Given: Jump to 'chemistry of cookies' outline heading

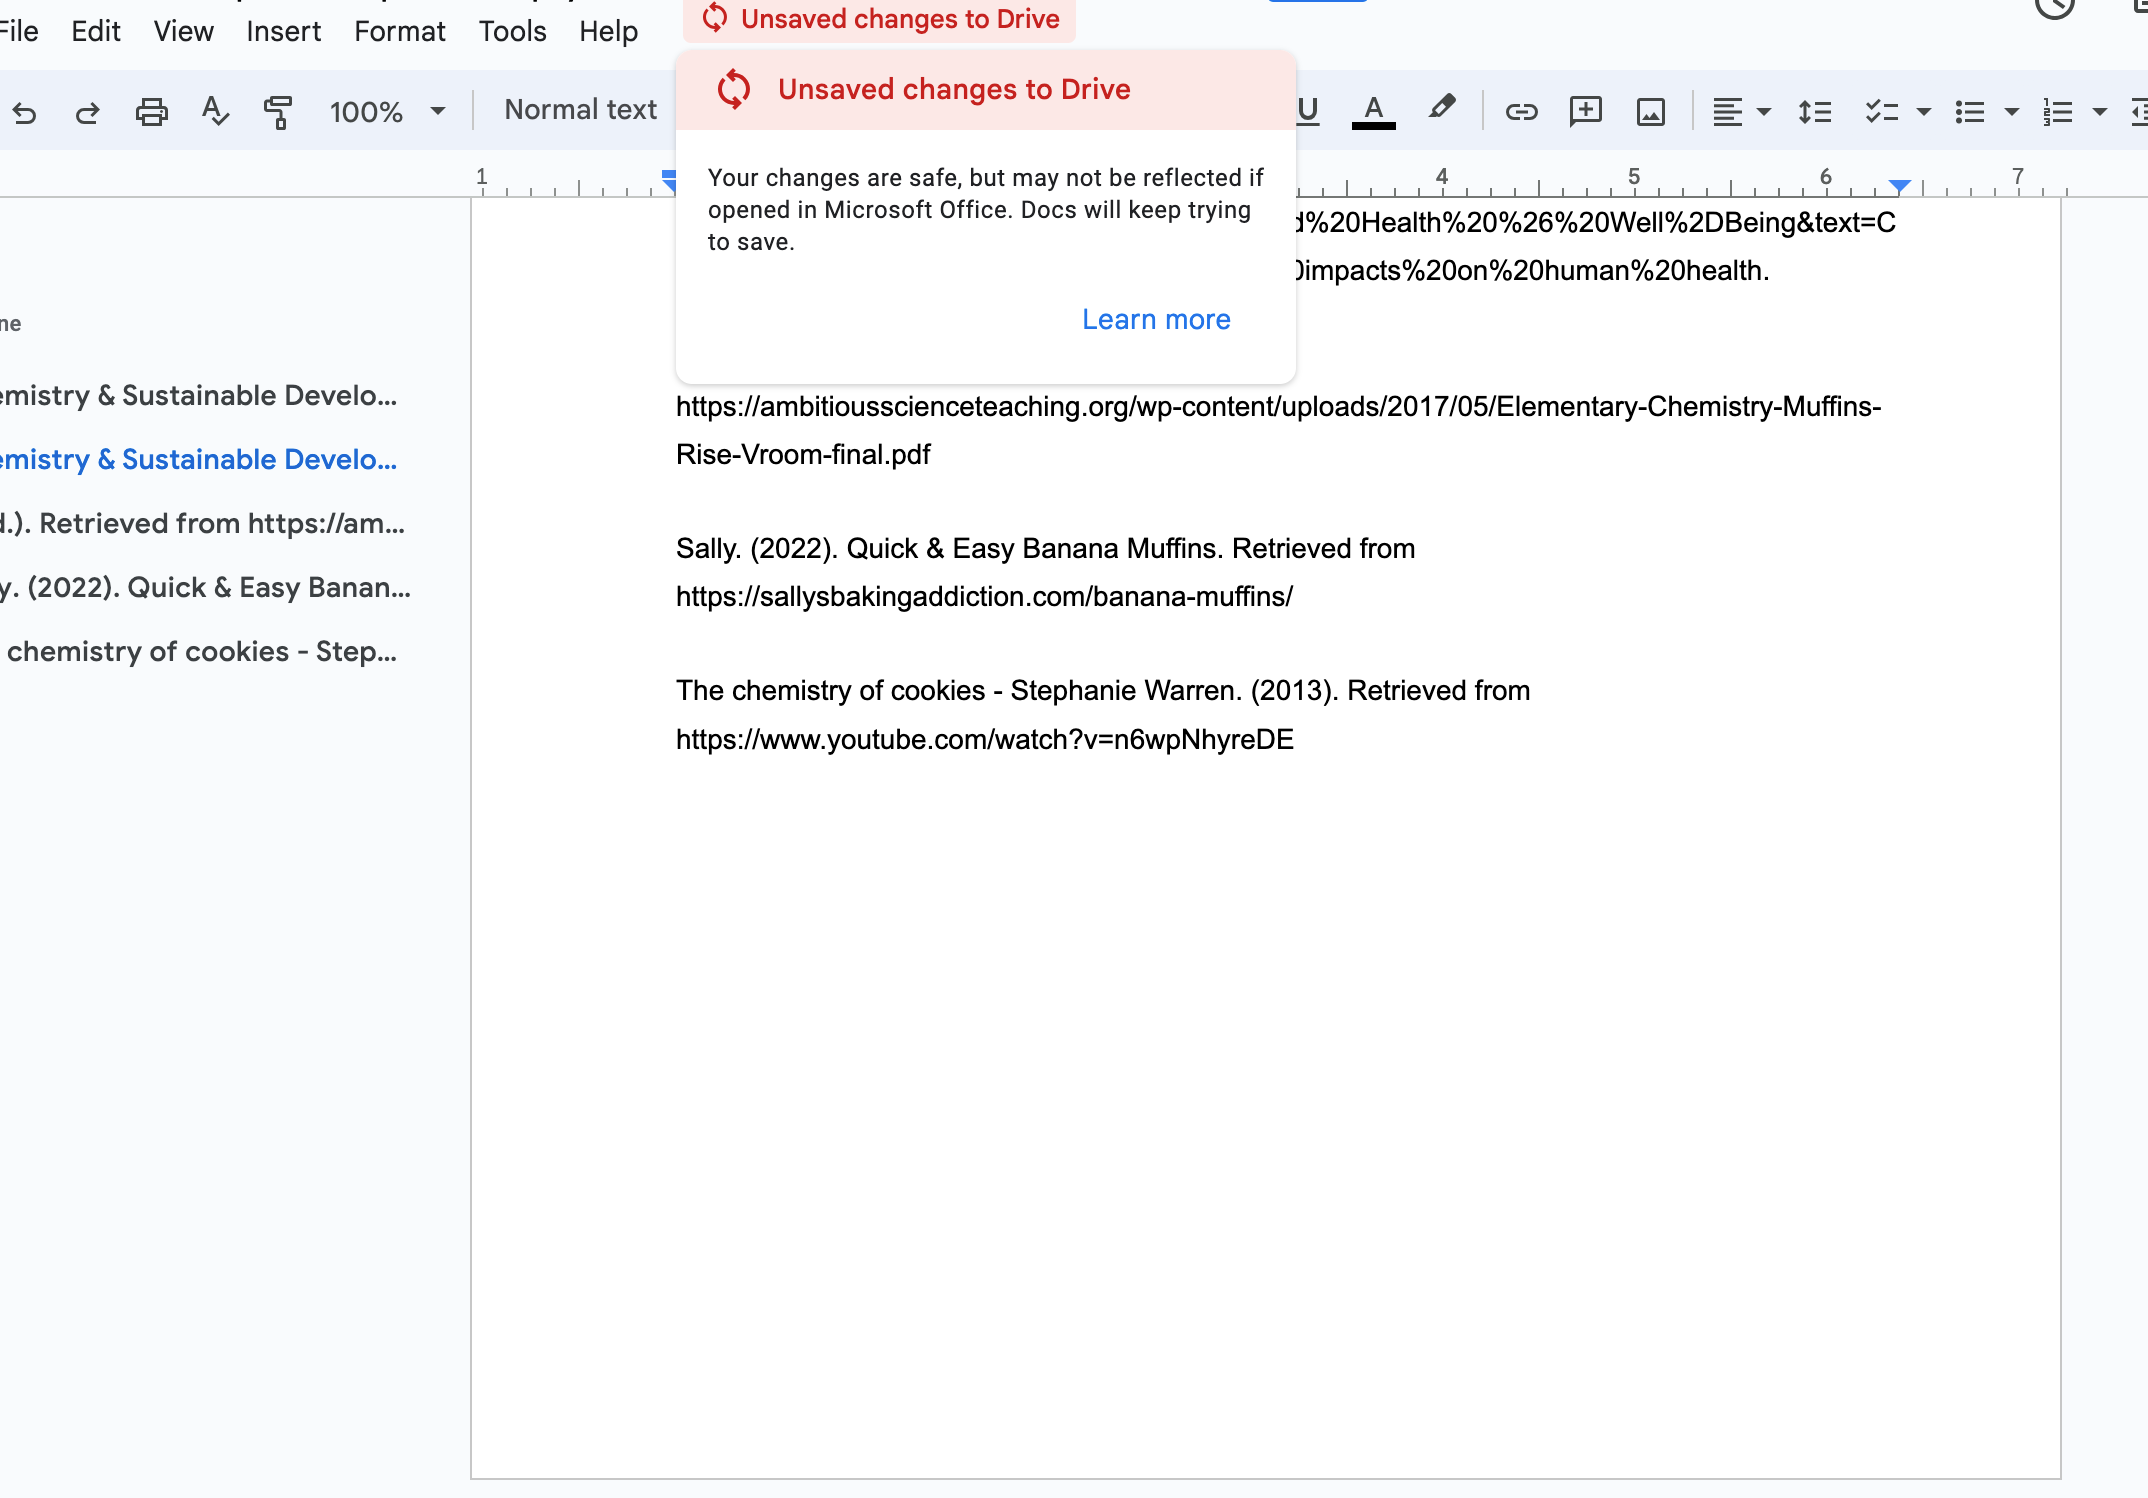Looking at the screenshot, I should (x=202, y=651).
